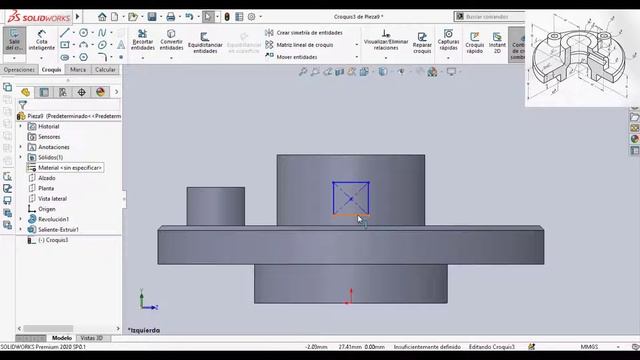Screen dimensions: 640x360
Task: Click Capturas rápidas tool
Action: (448, 39)
